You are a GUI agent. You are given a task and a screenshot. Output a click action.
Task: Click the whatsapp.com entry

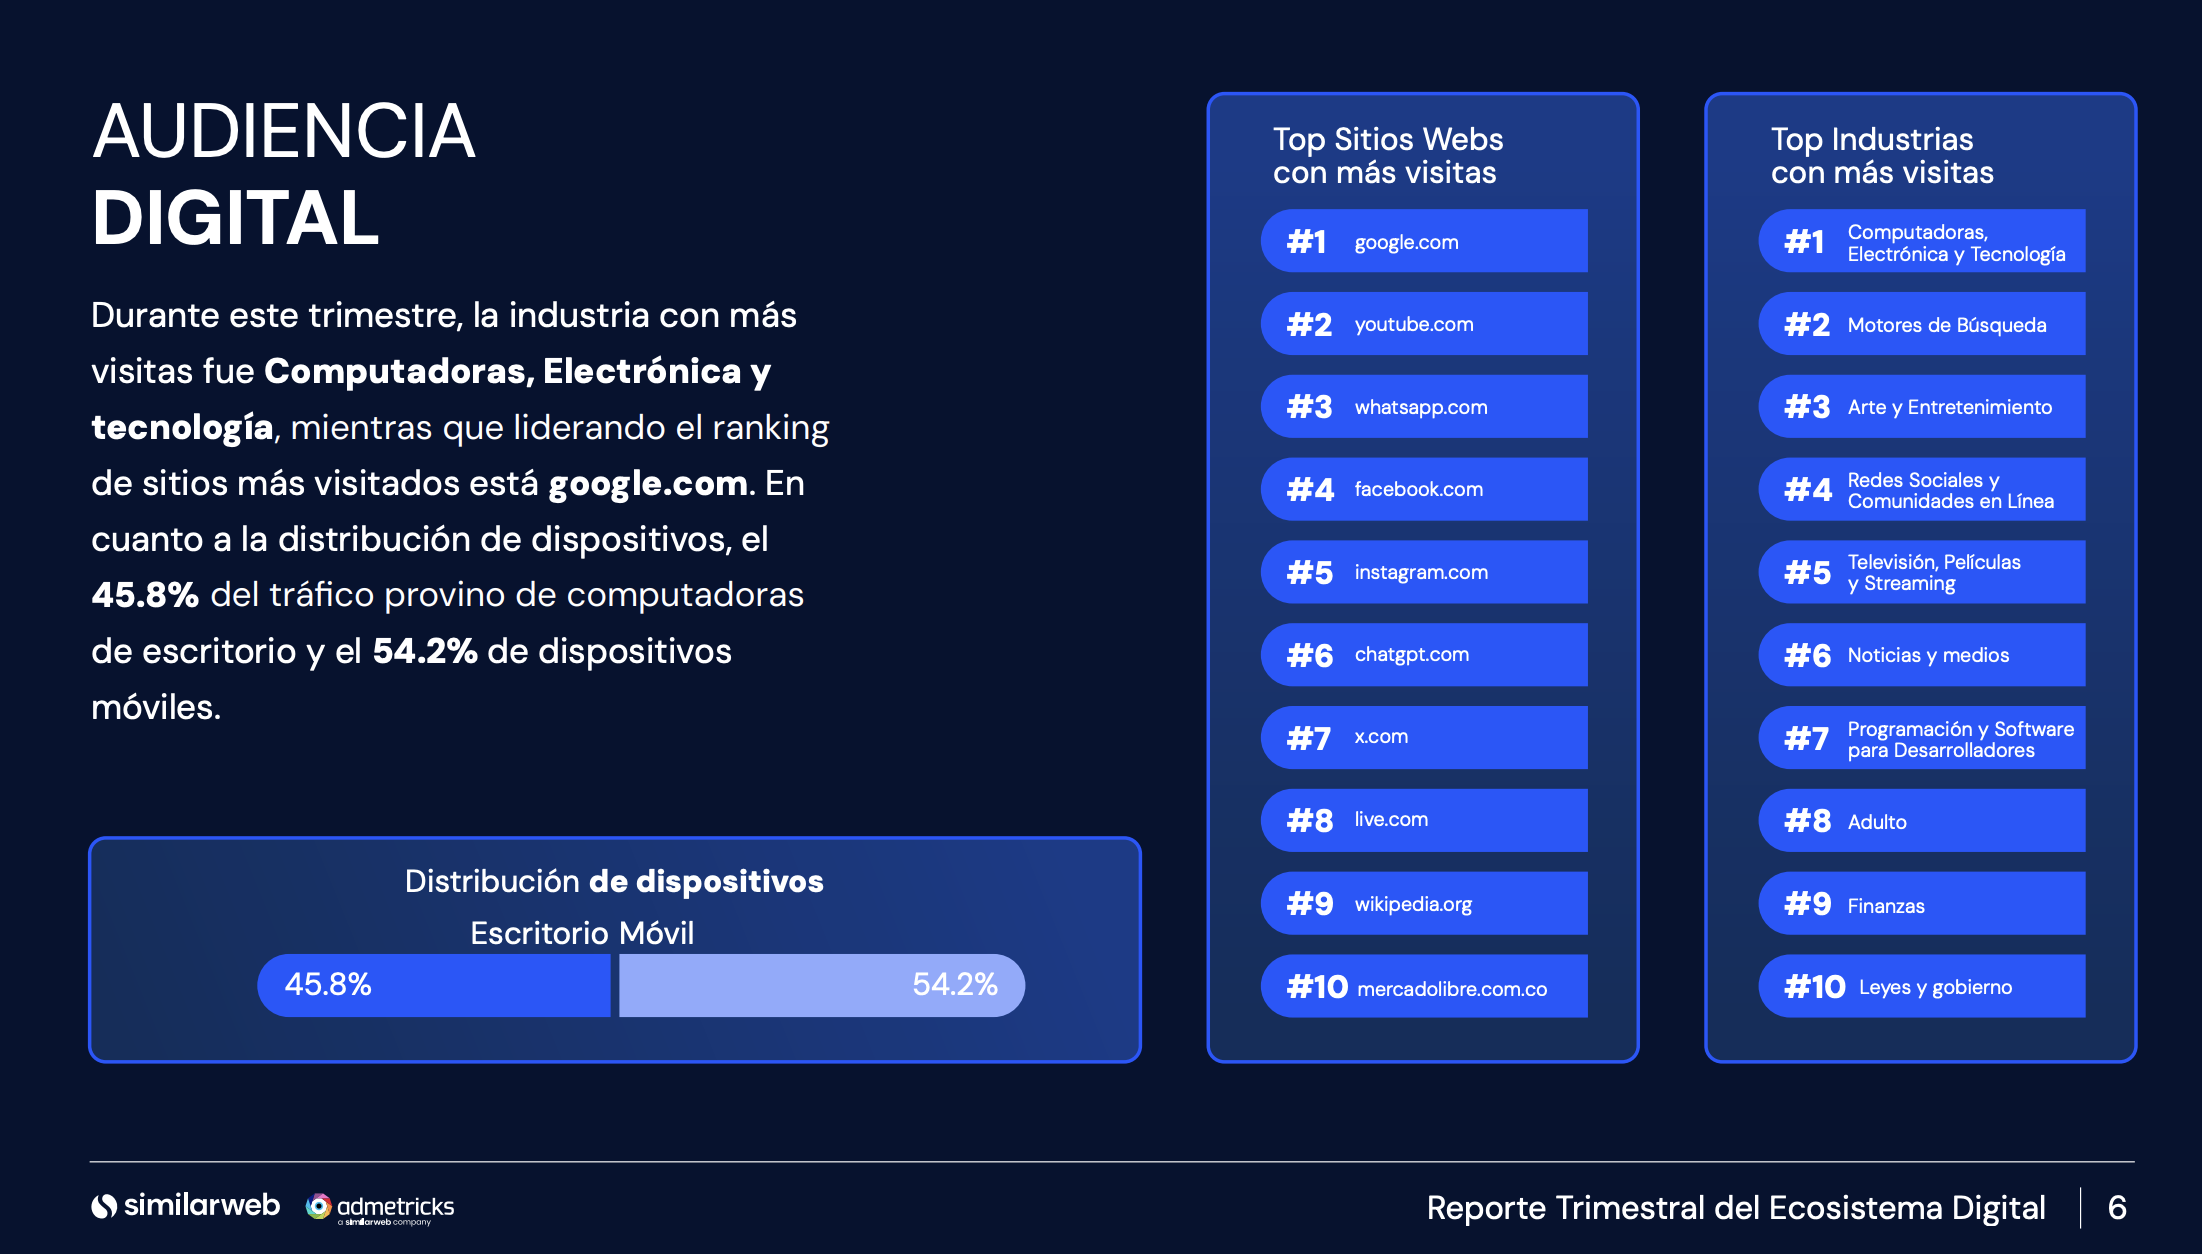click(x=1423, y=407)
